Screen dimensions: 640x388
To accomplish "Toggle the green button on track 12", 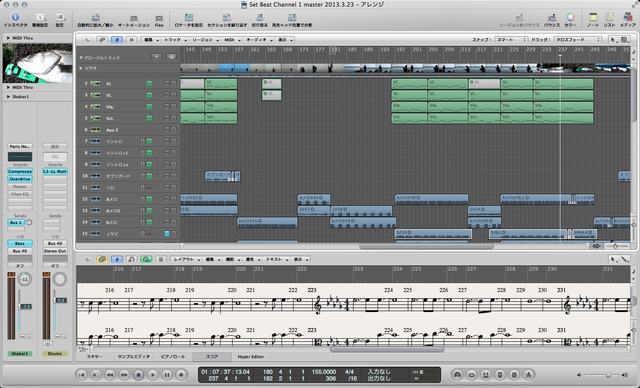I will (149, 199).
